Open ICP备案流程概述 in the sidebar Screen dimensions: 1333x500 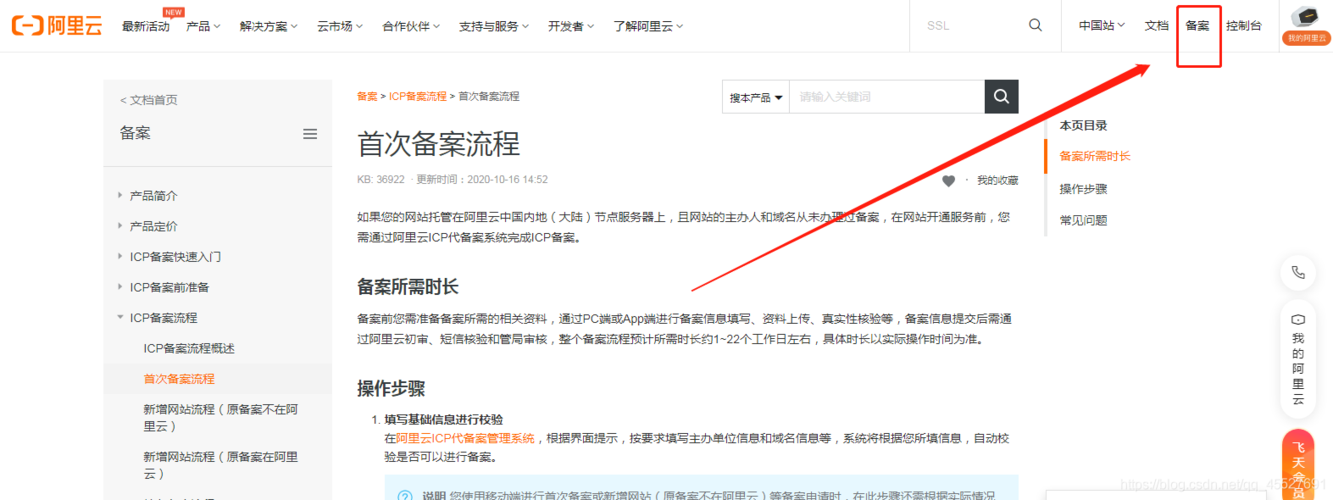[189, 348]
